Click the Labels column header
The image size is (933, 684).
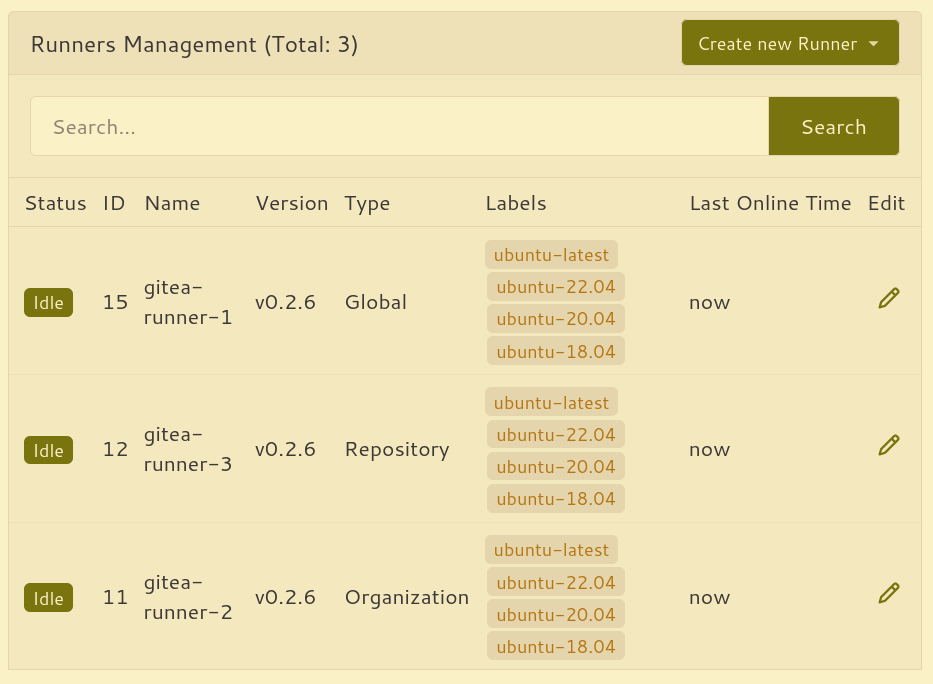pos(516,203)
